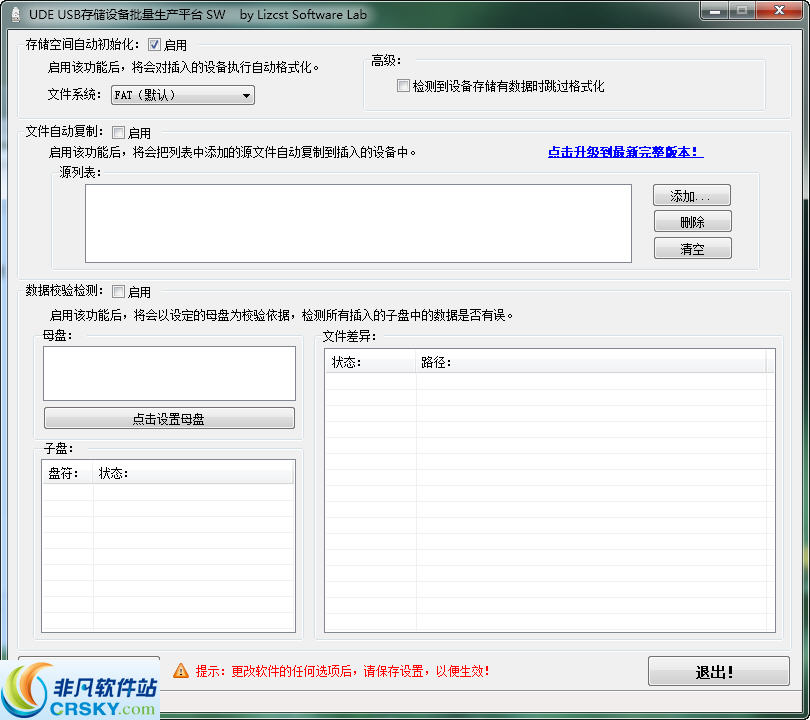The width and height of the screenshot is (810, 720).
Task: Click the 删除 button
Action: [693, 222]
